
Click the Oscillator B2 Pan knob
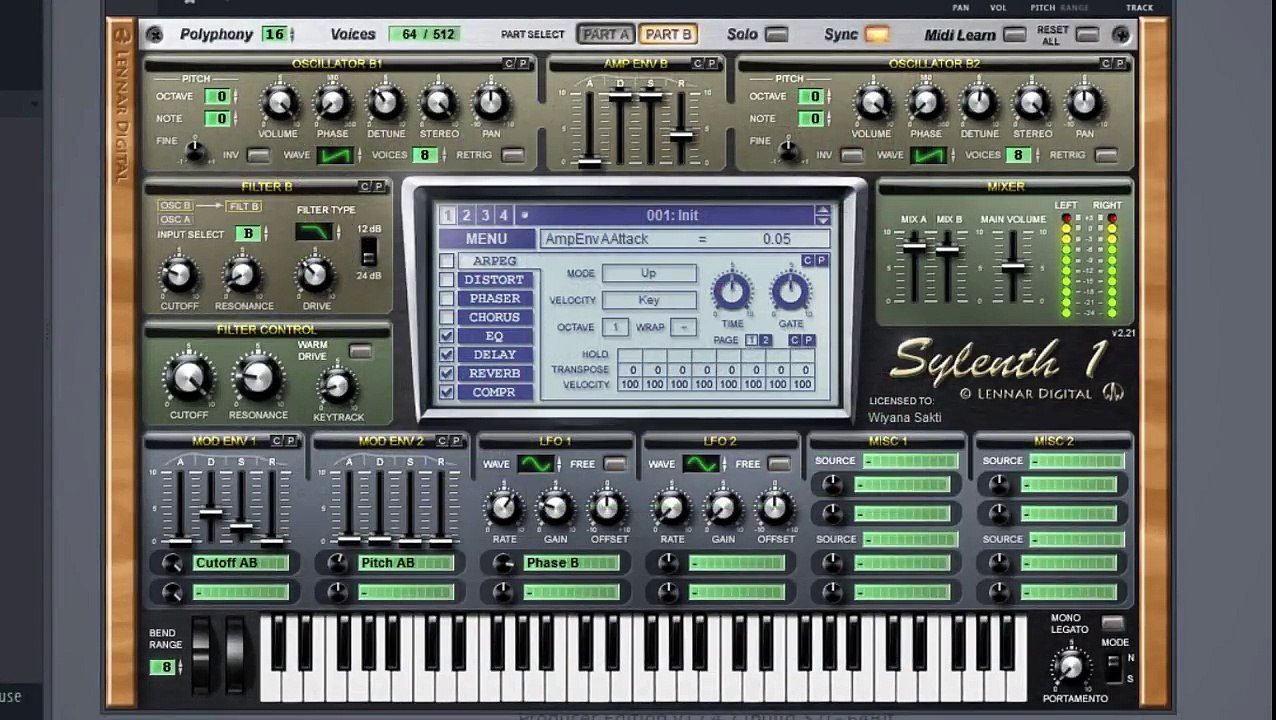click(x=1085, y=103)
